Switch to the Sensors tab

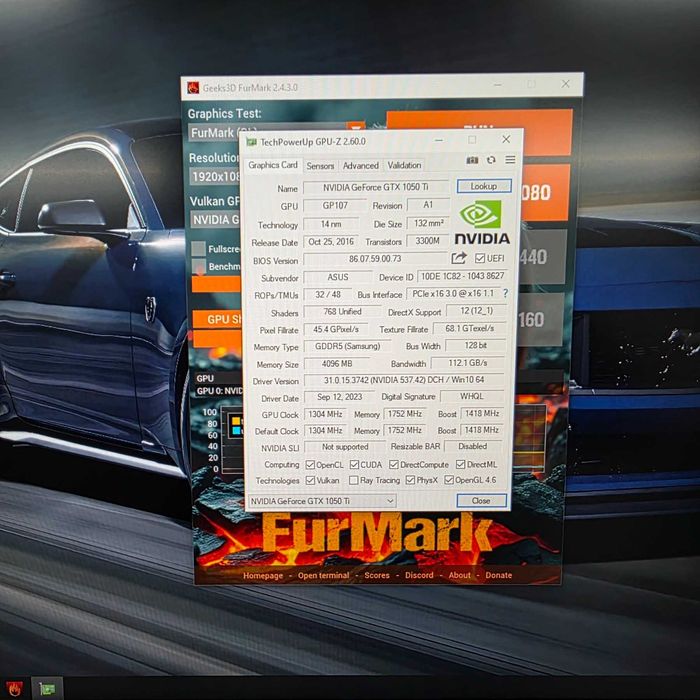(x=320, y=166)
